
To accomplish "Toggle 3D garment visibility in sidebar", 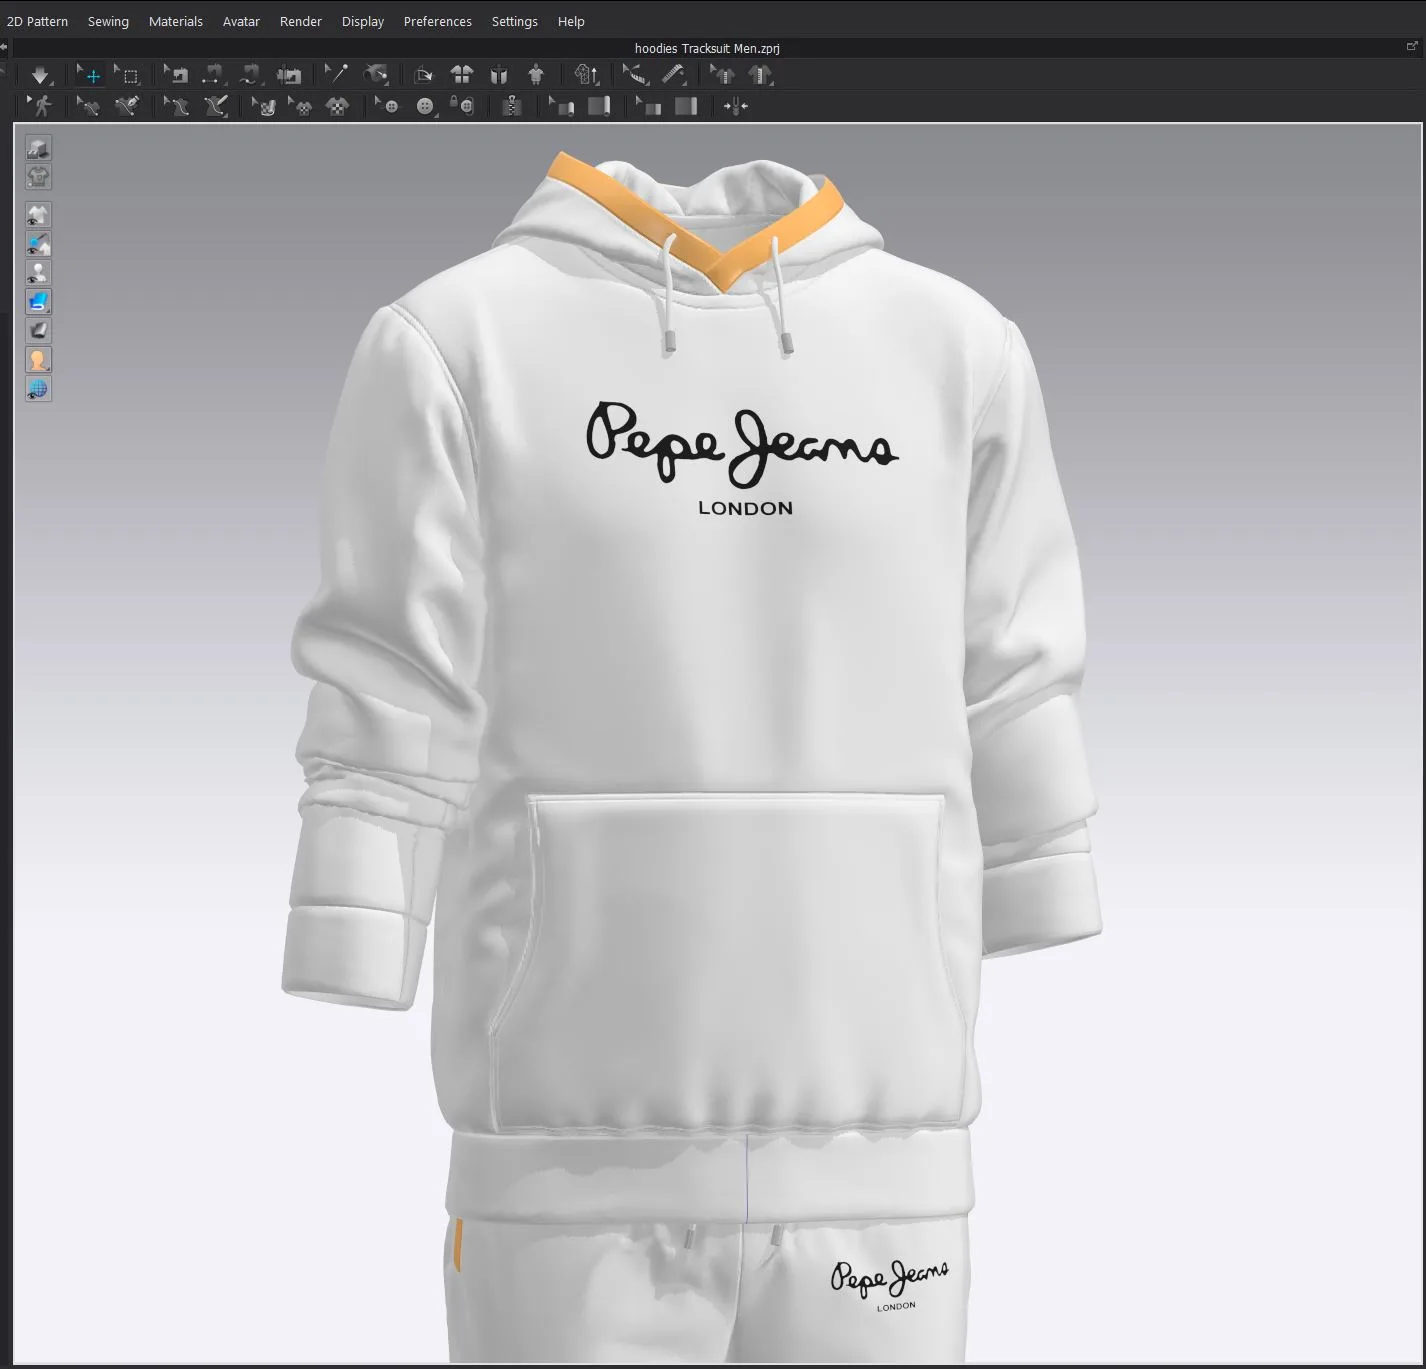I will coord(38,214).
